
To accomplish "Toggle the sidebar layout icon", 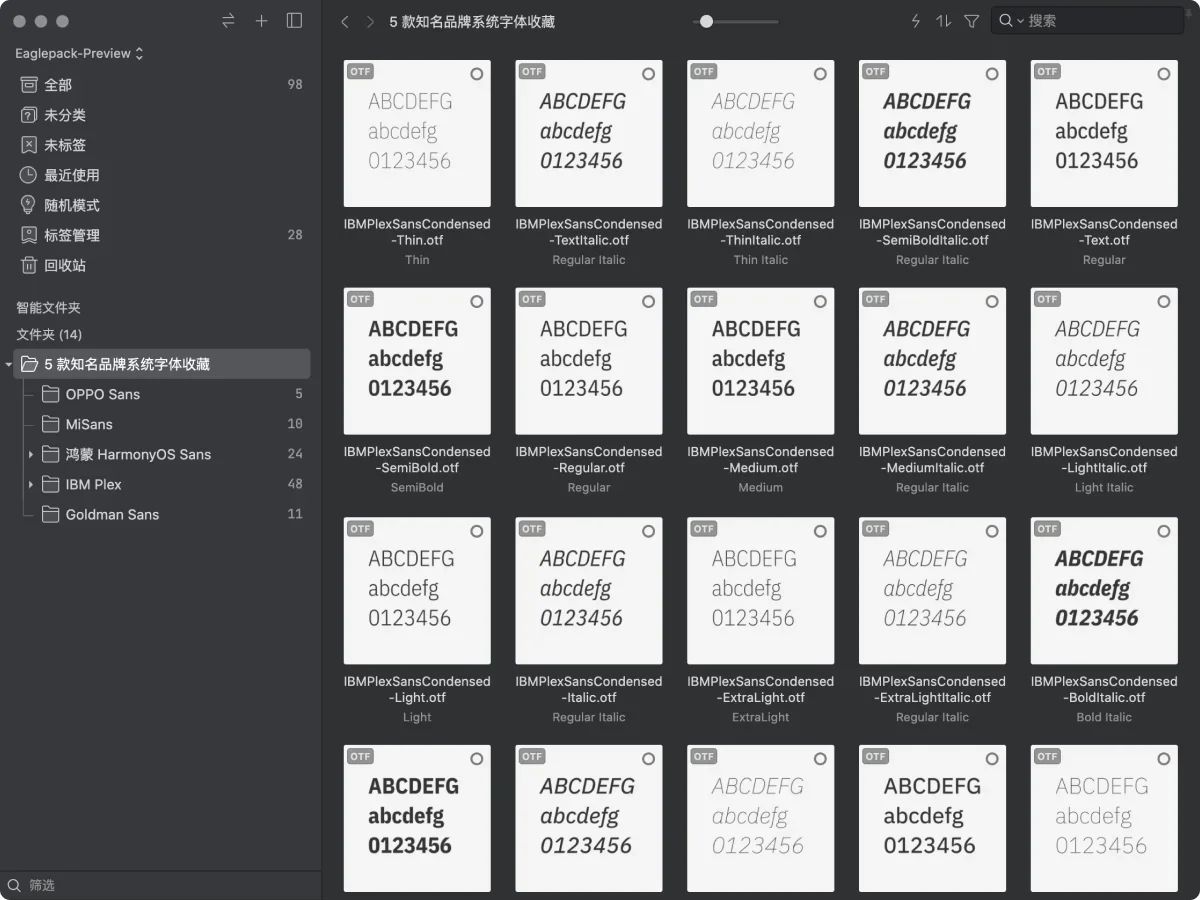I will pos(294,20).
